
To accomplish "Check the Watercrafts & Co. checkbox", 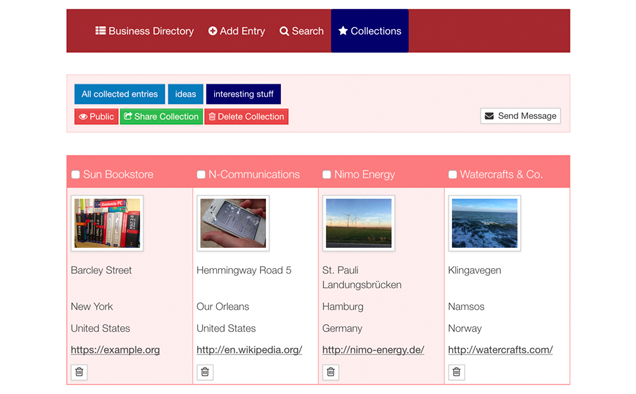I will click(453, 174).
